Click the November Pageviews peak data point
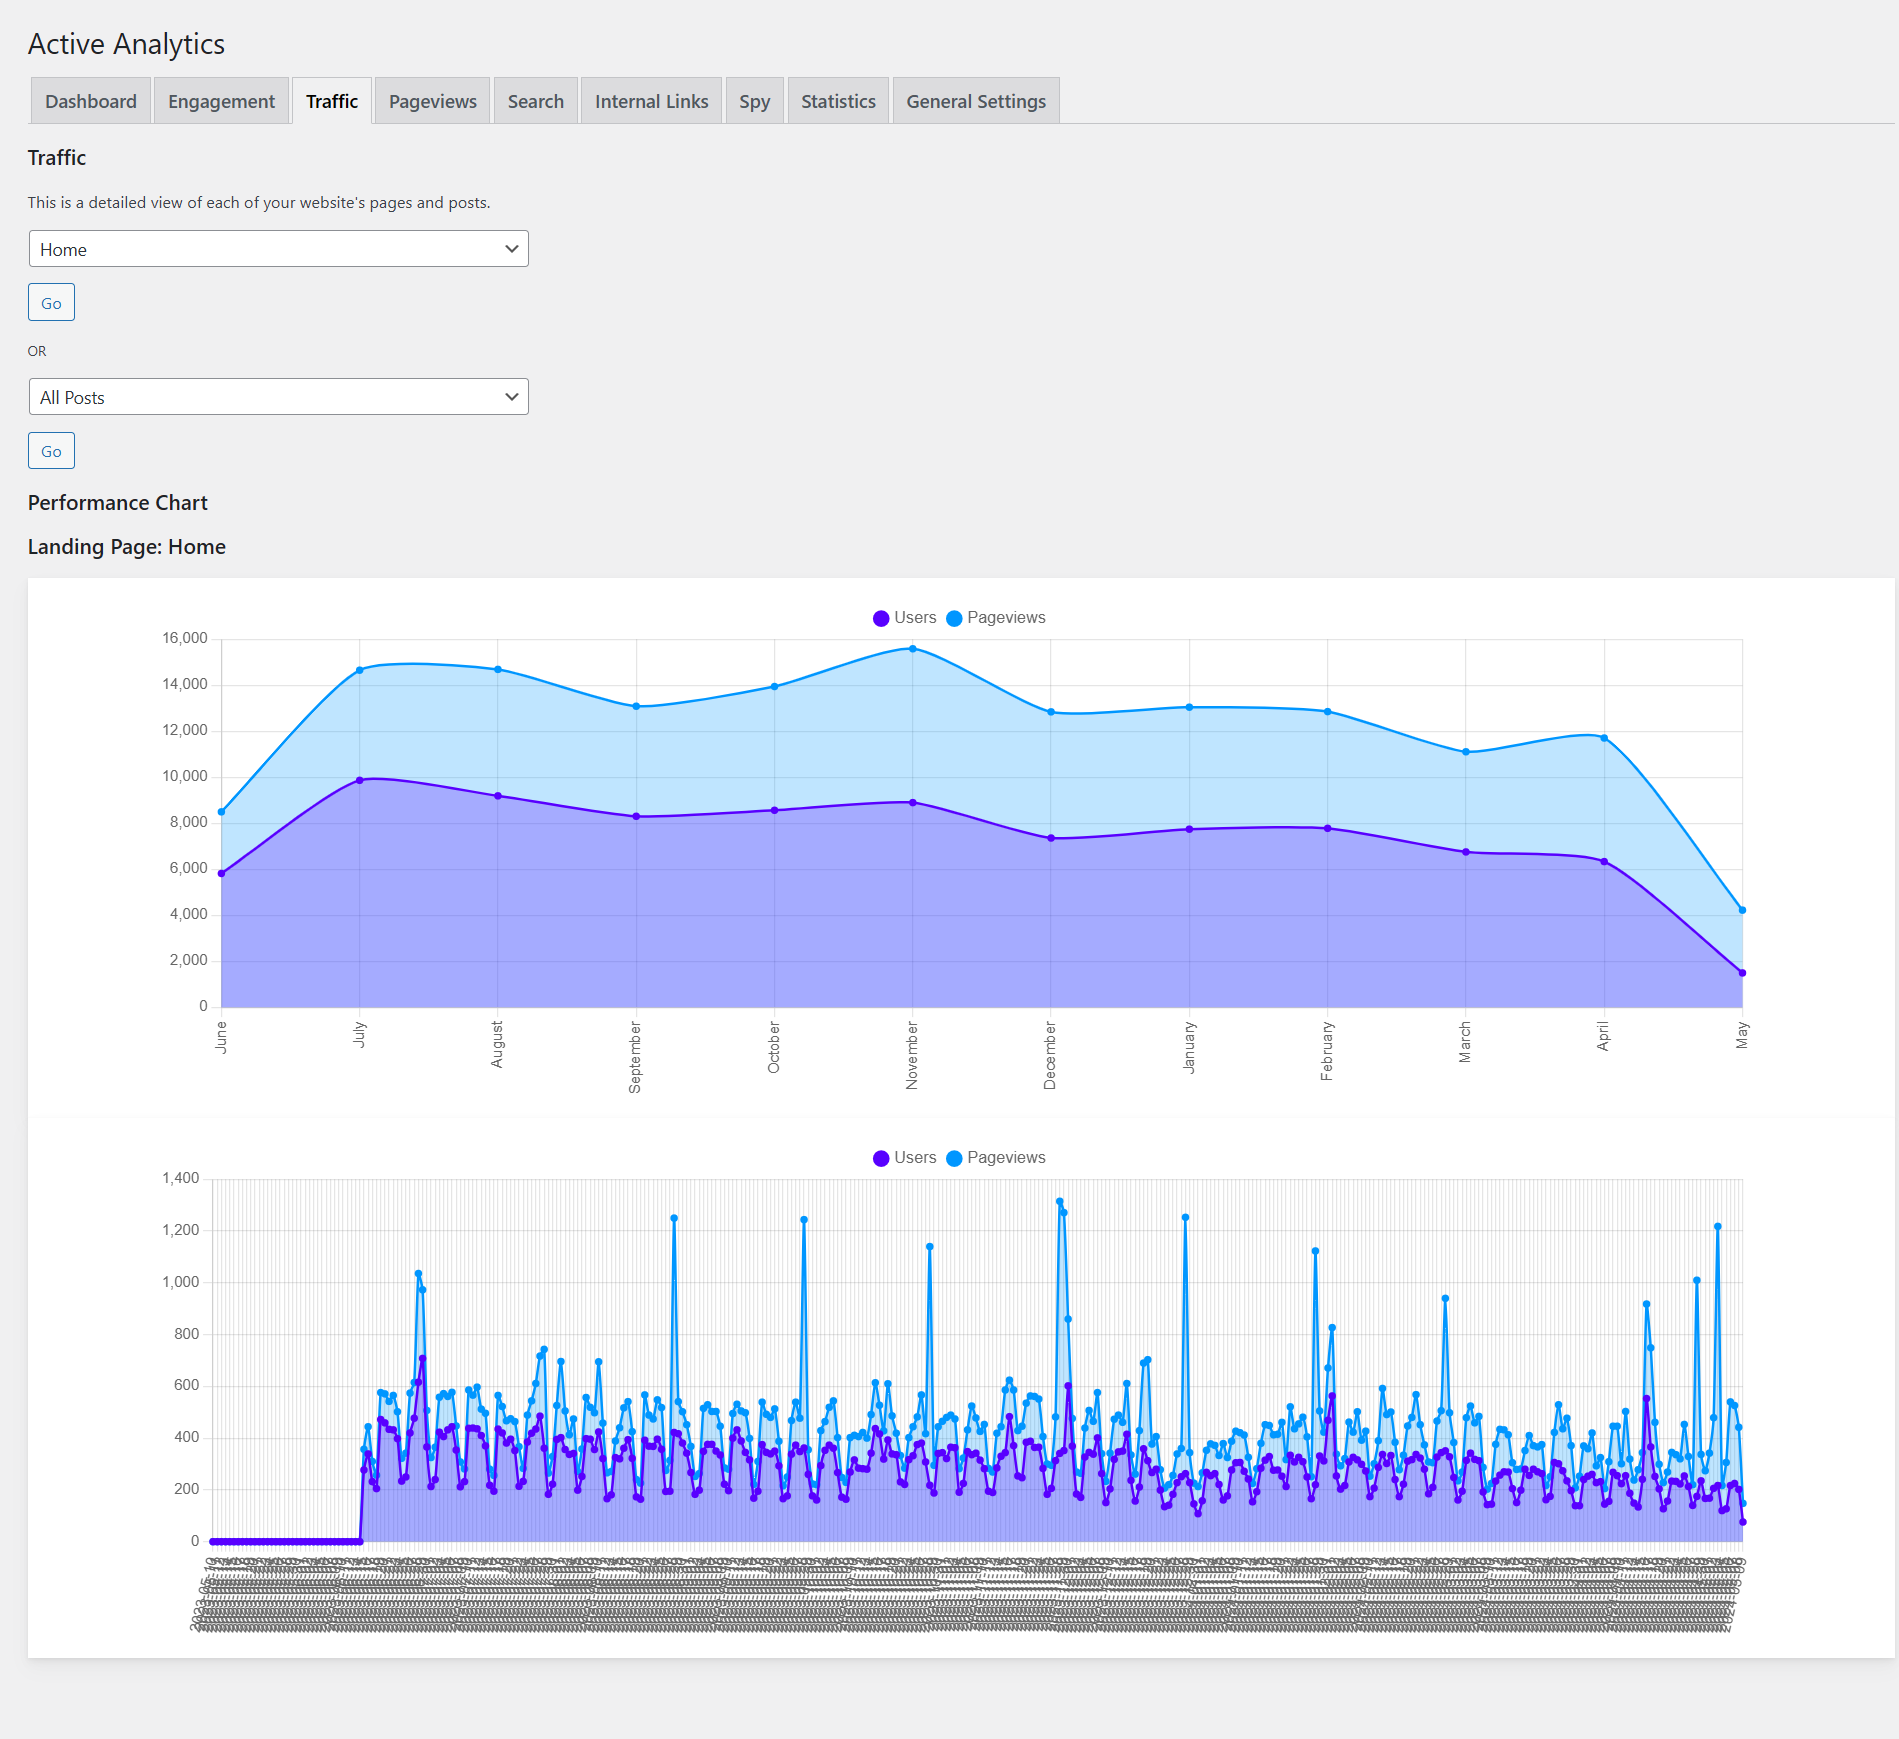The width and height of the screenshot is (1899, 1739). (912, 649)
